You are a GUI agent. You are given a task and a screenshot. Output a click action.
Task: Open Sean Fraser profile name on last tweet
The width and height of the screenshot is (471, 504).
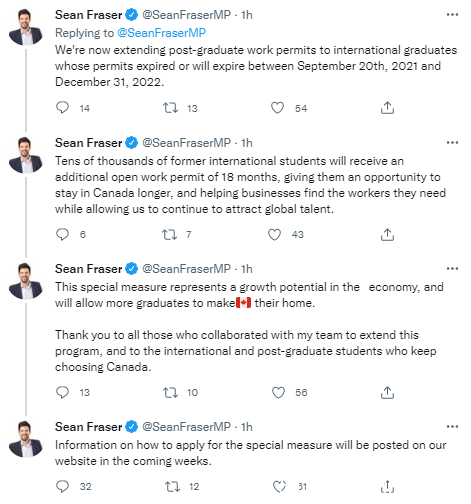click(89, 427)
